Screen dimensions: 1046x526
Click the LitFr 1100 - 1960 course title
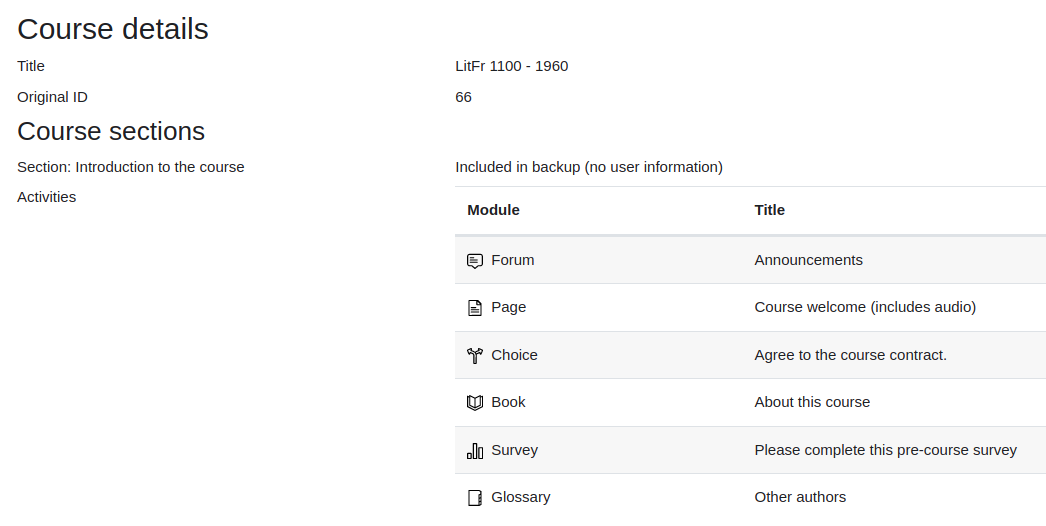point(512,66)
